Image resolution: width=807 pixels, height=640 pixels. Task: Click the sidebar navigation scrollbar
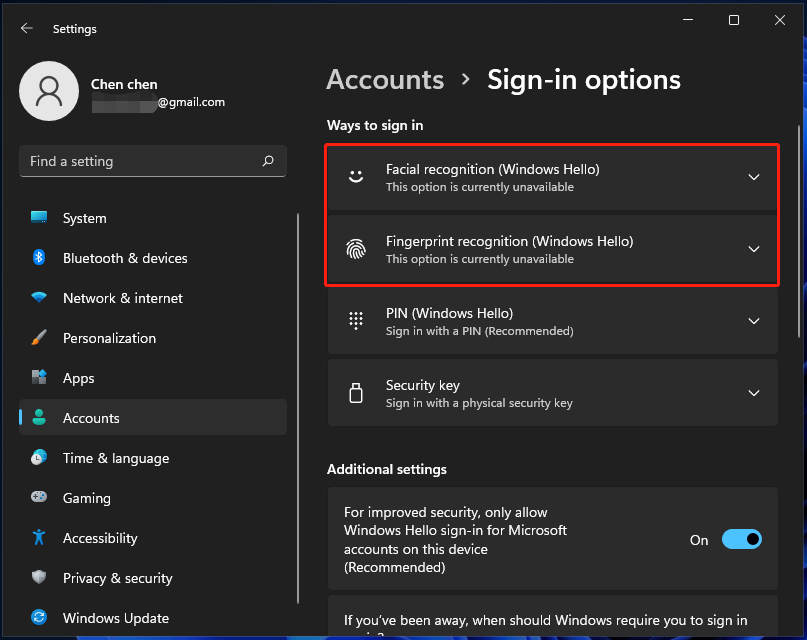[298, 408]
